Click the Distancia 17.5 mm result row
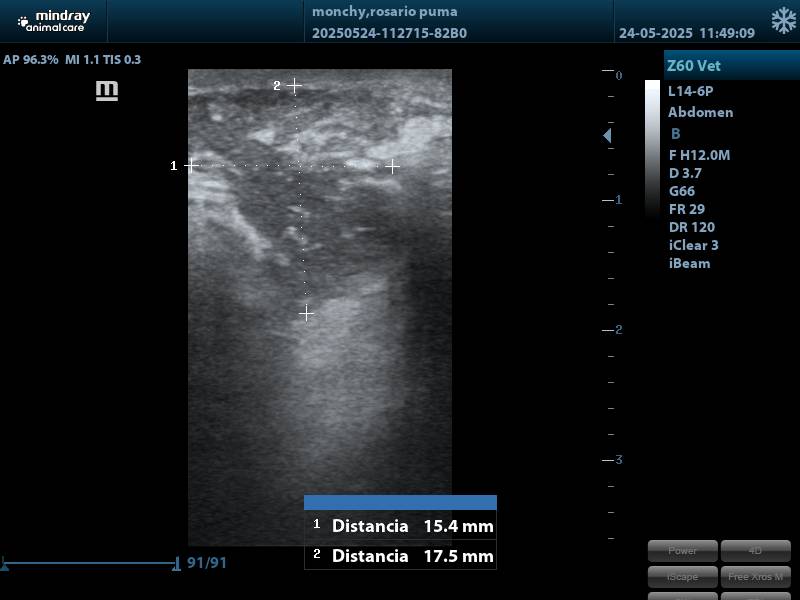This screenshot has width=800, height=600. coord(400,556)
